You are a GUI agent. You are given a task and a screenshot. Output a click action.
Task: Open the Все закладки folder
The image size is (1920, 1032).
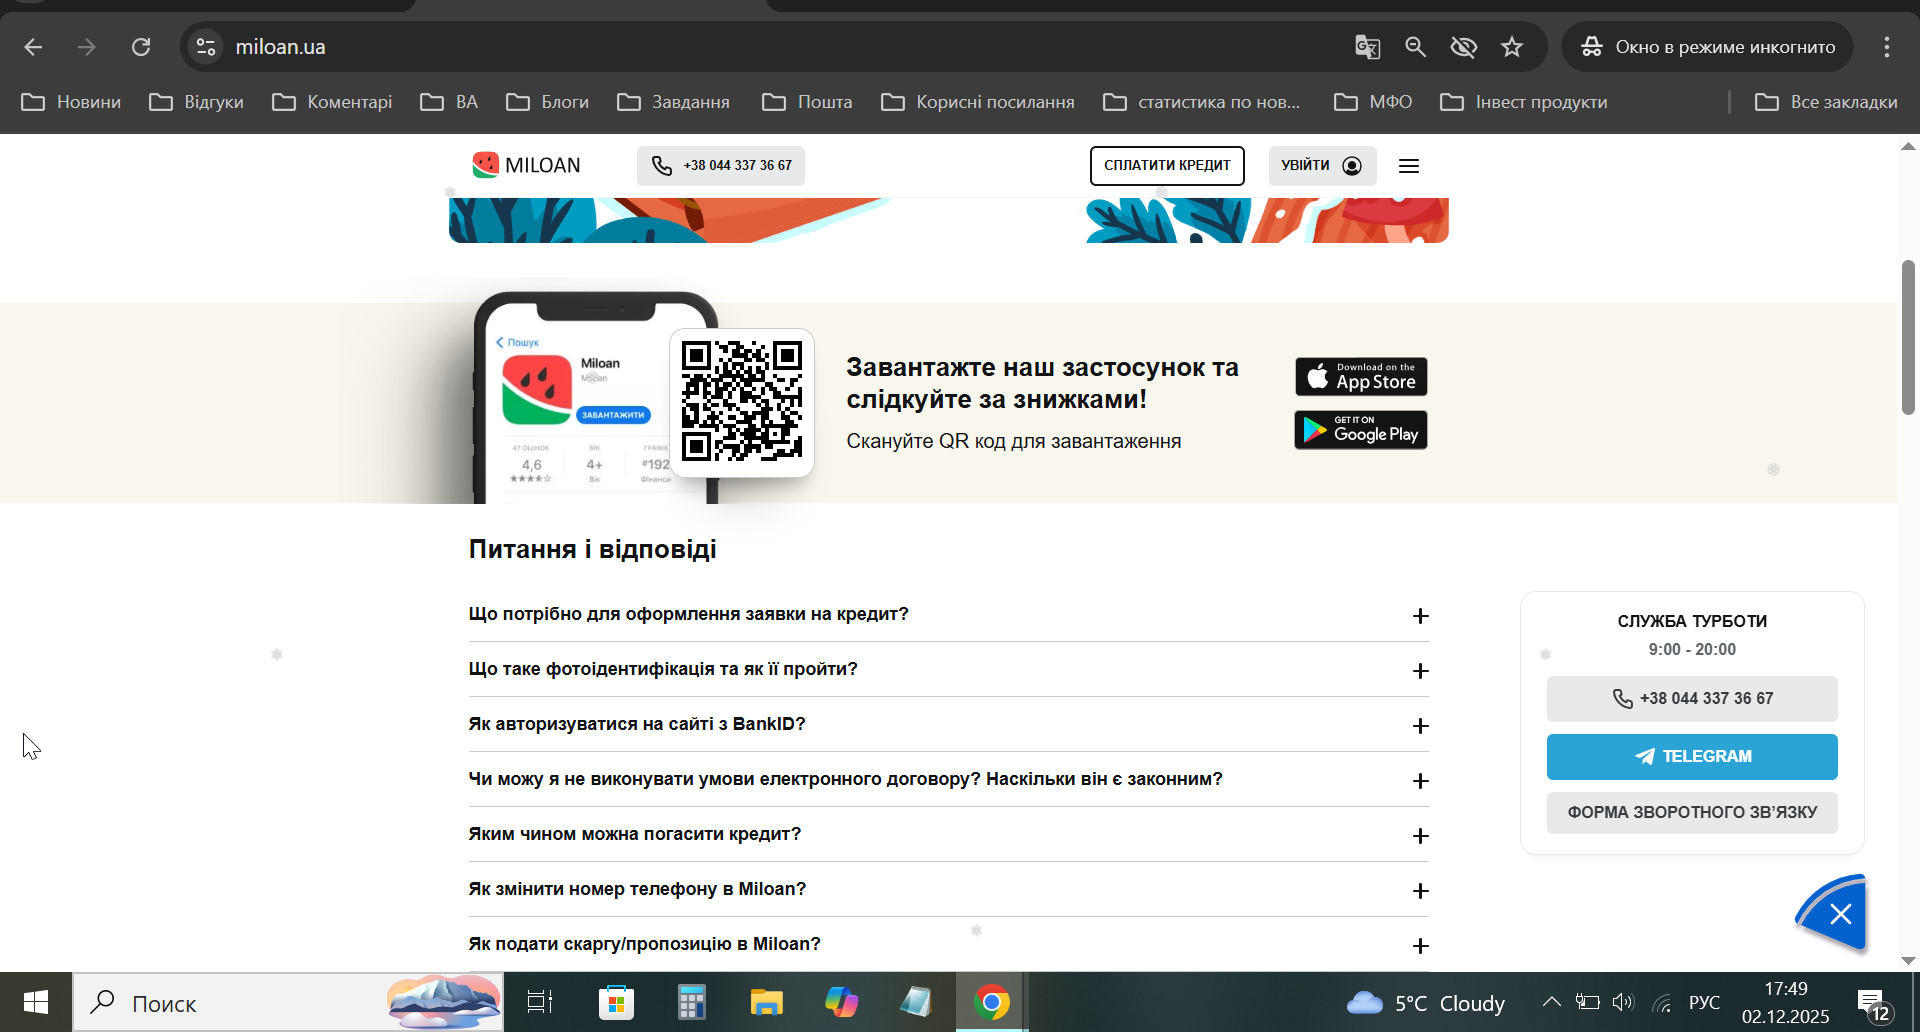pos(1826,102)
